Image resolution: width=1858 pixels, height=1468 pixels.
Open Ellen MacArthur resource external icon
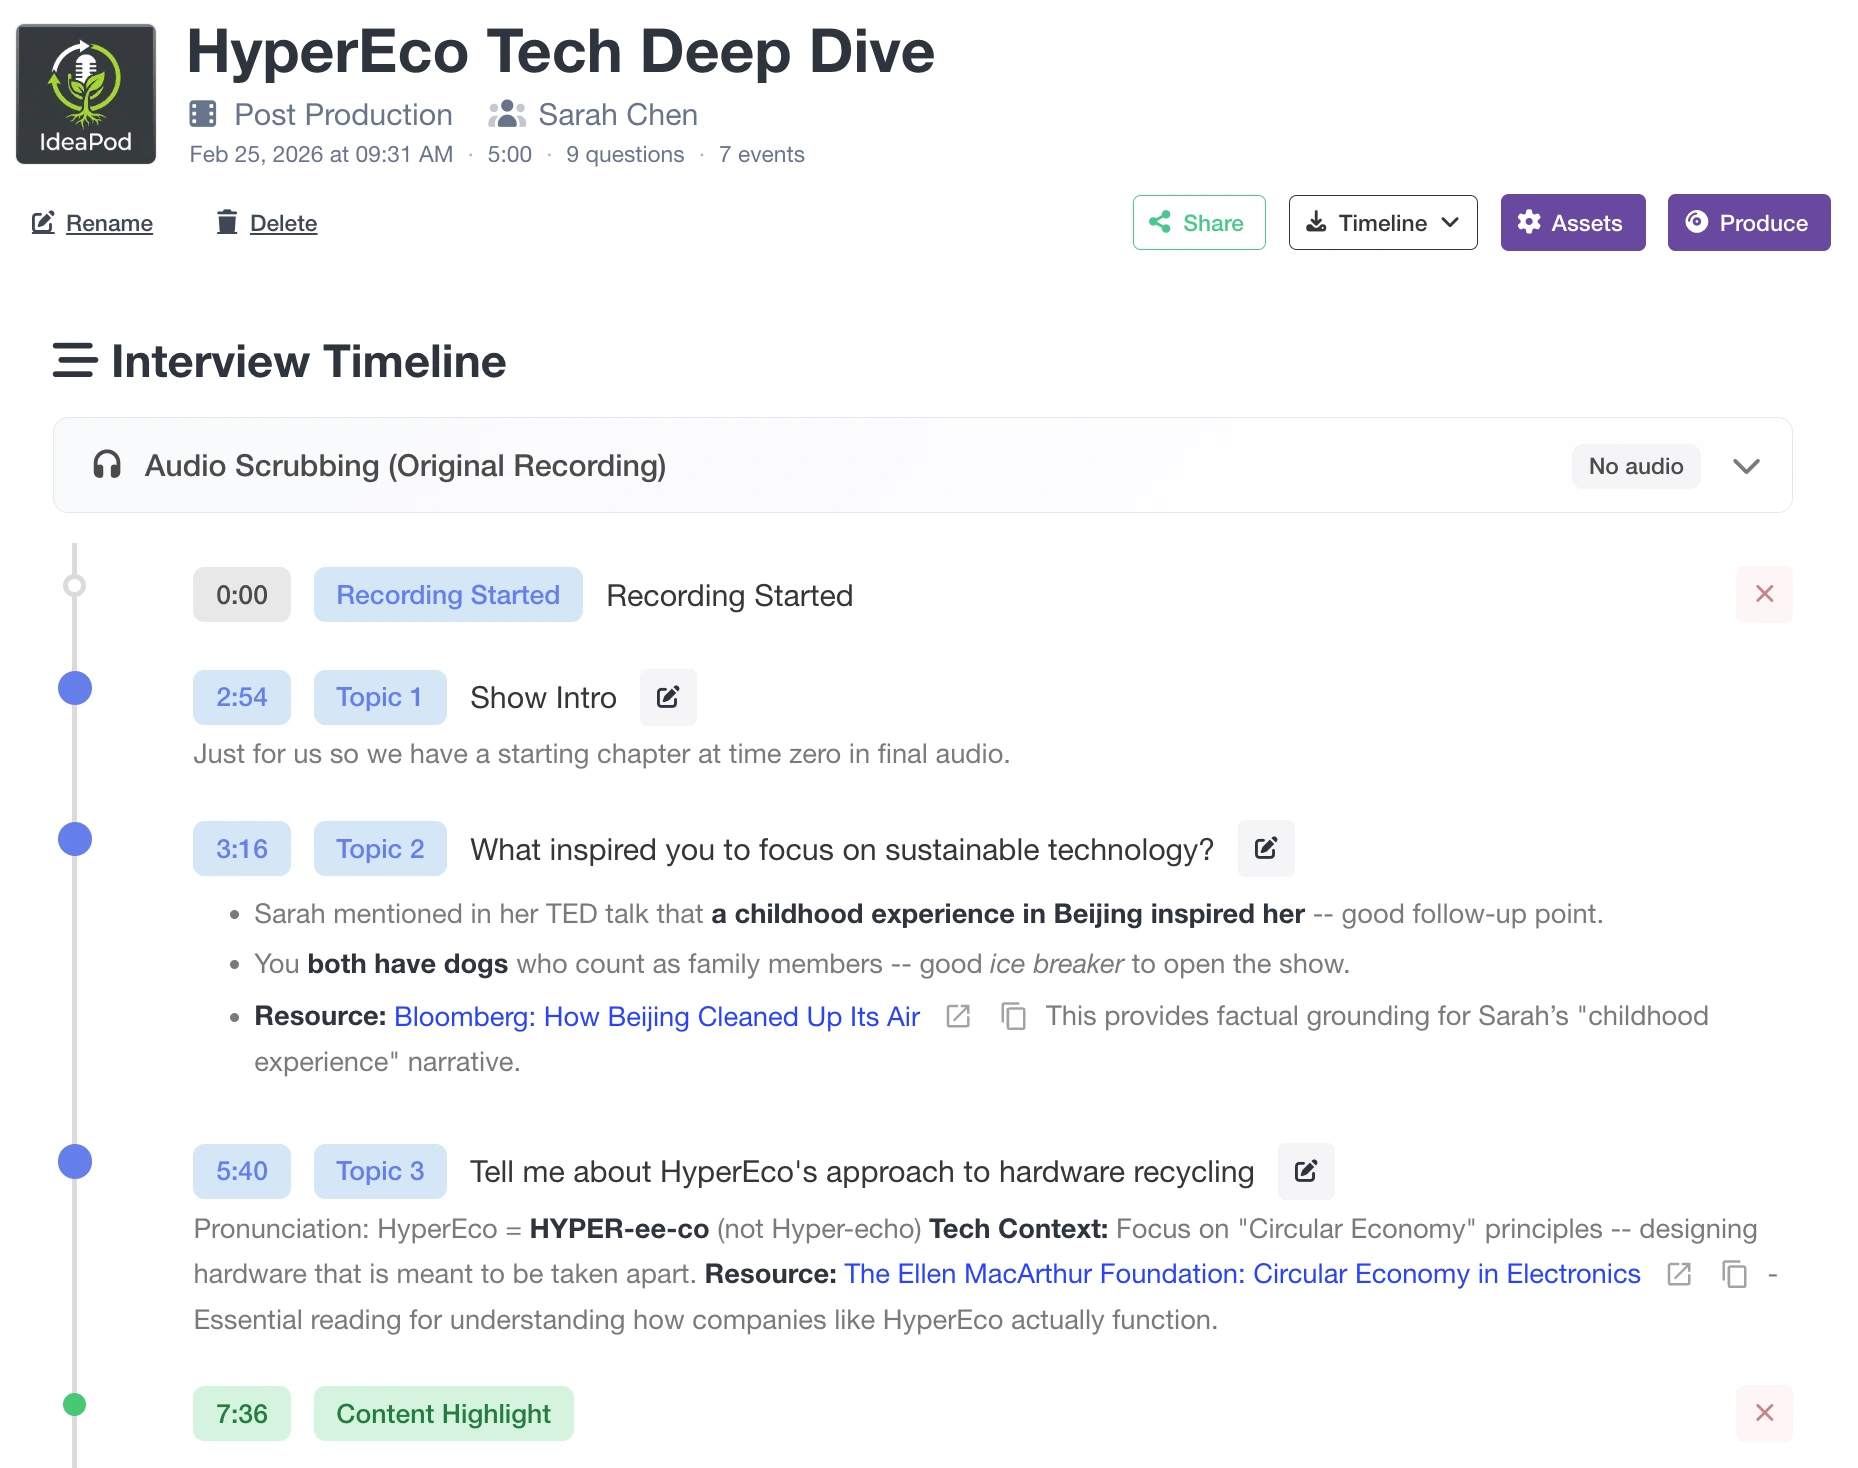click(1679, 1275)
